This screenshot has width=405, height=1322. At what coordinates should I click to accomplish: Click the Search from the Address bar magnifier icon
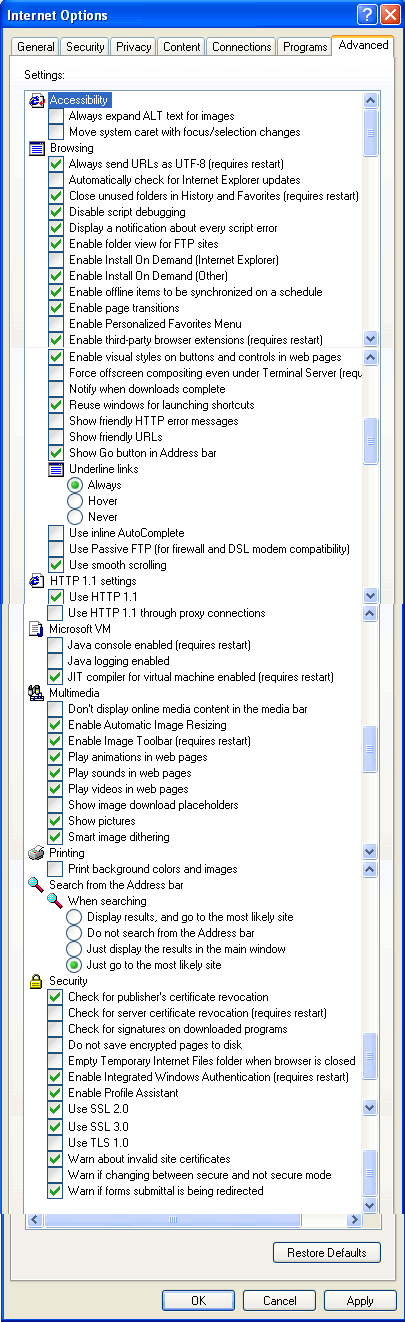tap(37, 885)
